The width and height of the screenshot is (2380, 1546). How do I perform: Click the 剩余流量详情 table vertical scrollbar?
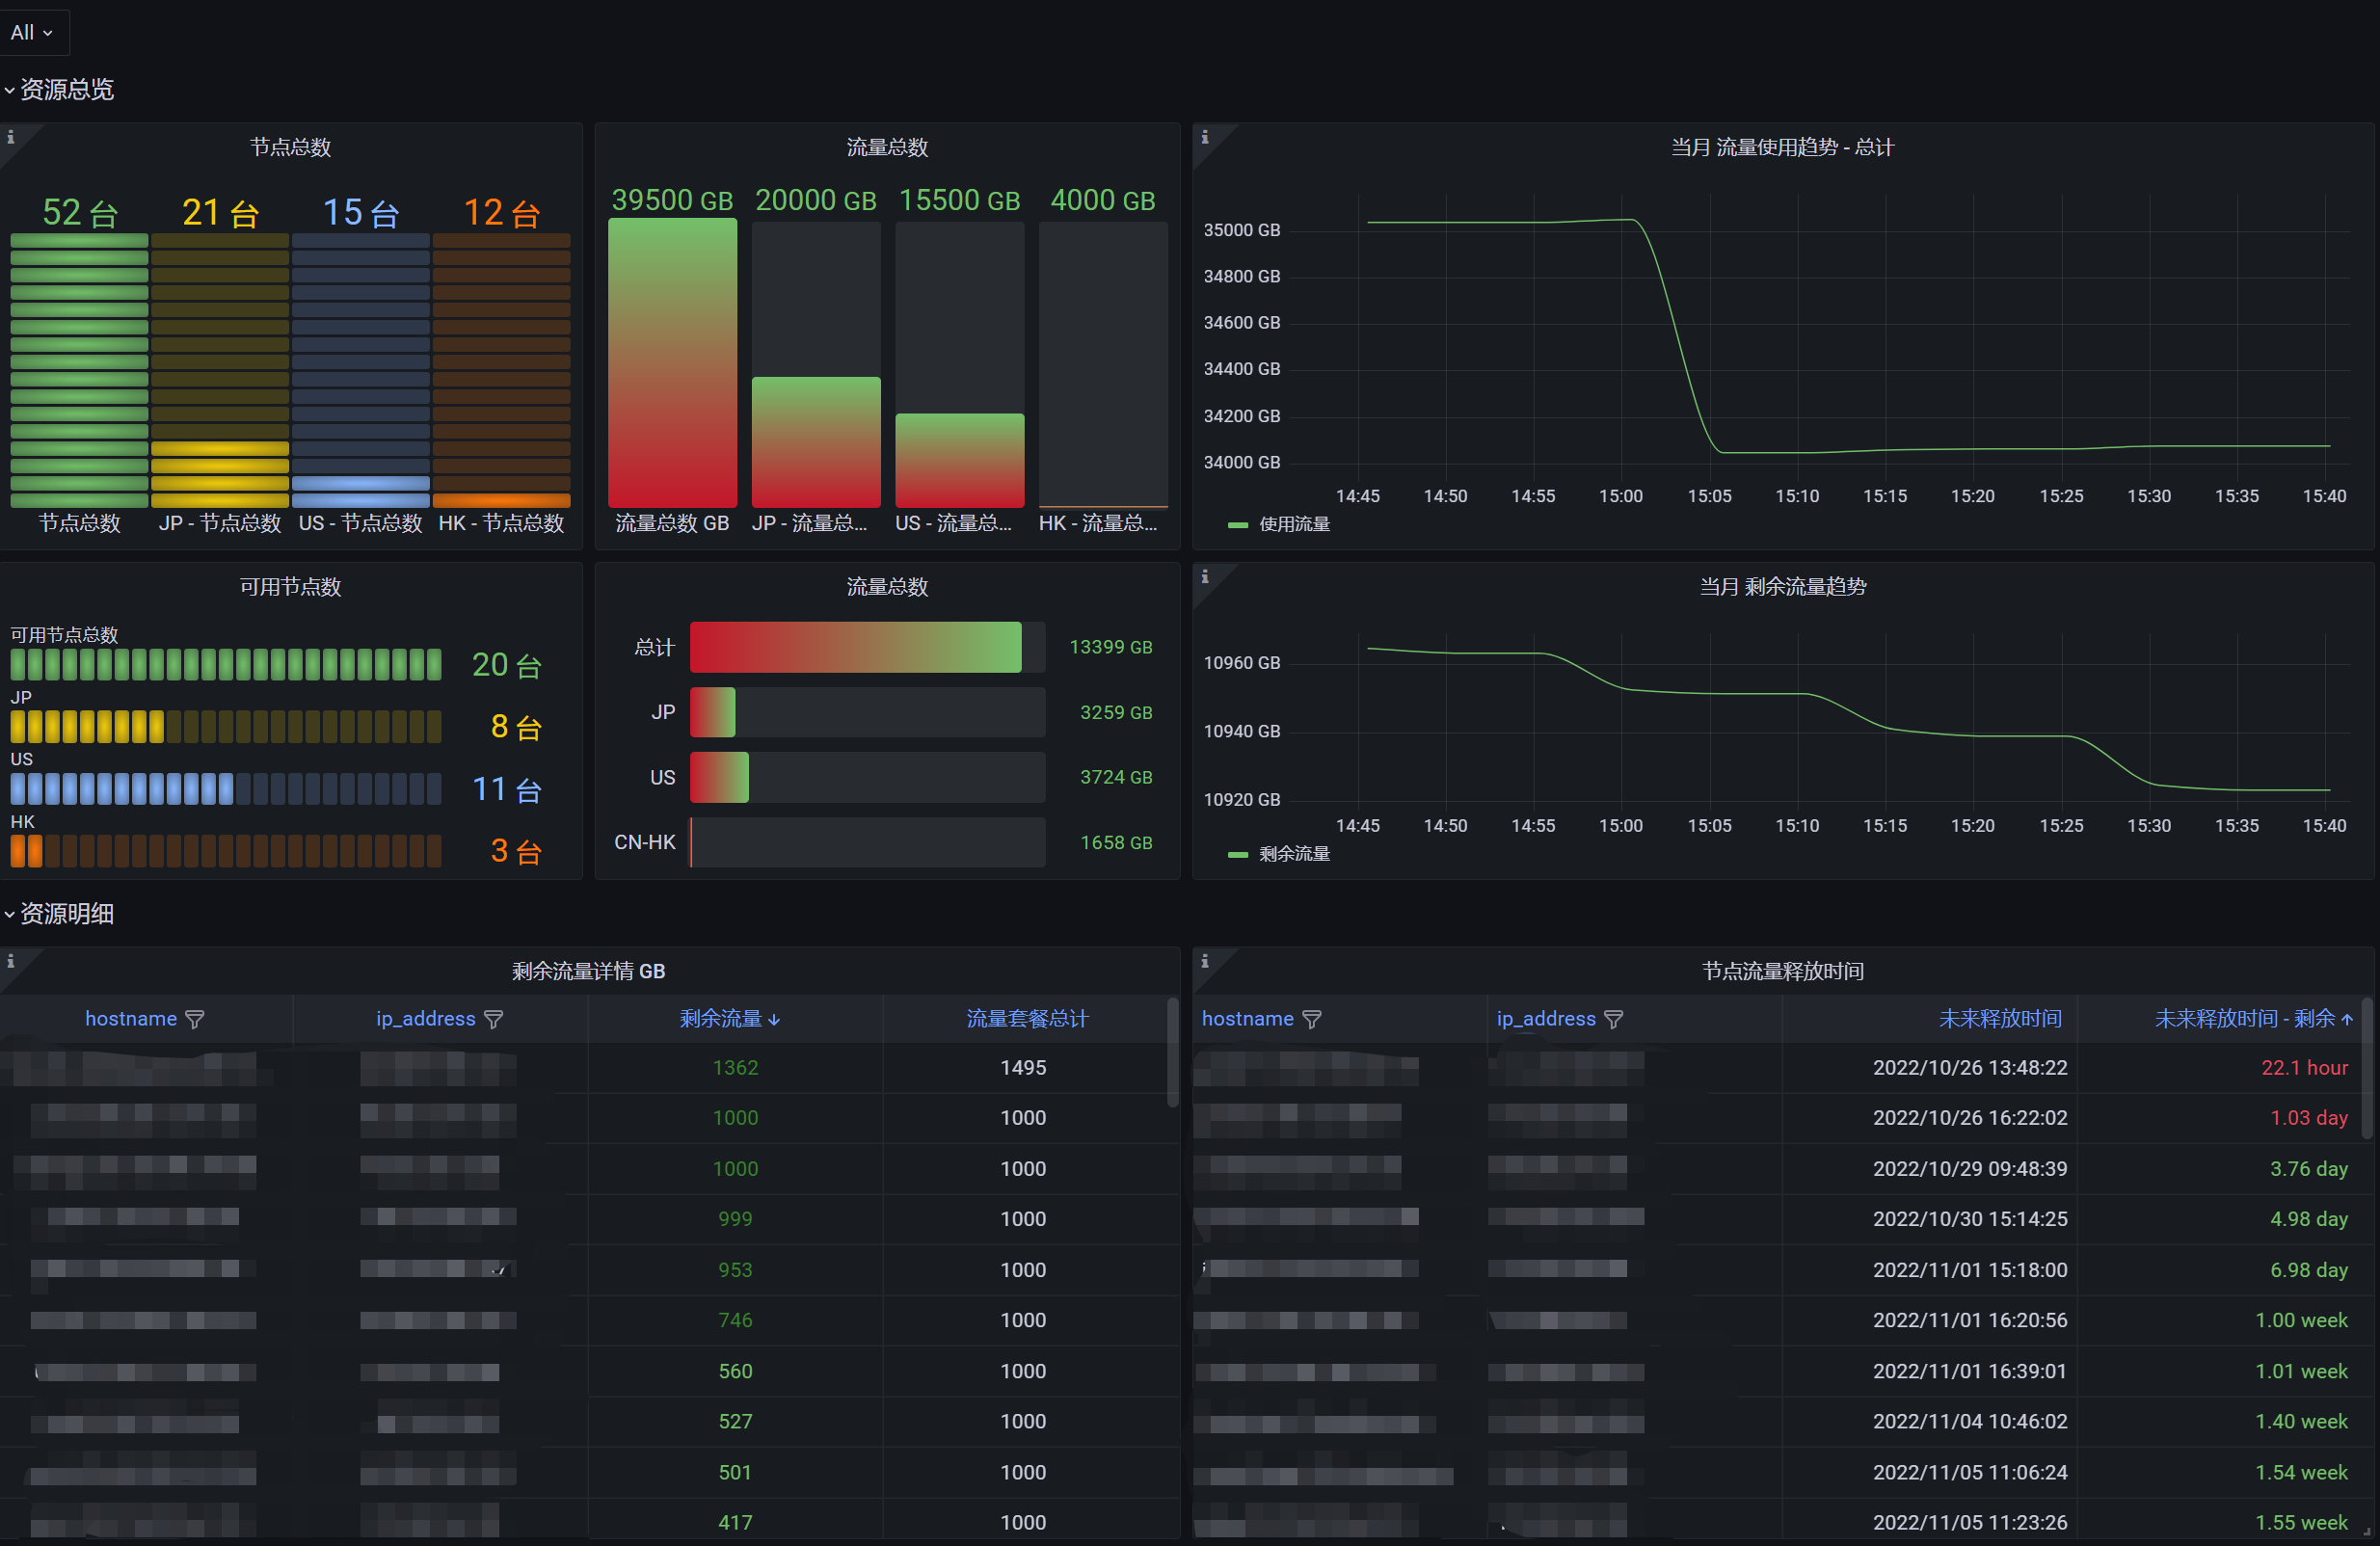pos(1173,1055)
